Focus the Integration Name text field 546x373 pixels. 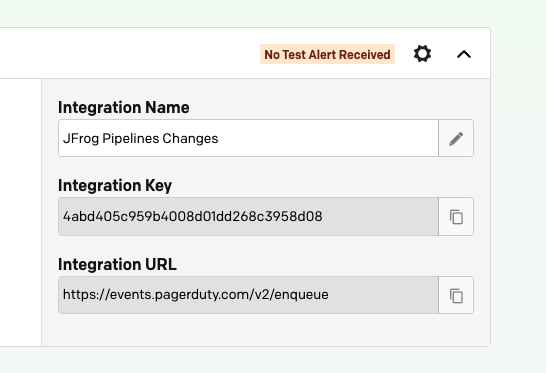point(248,138)
